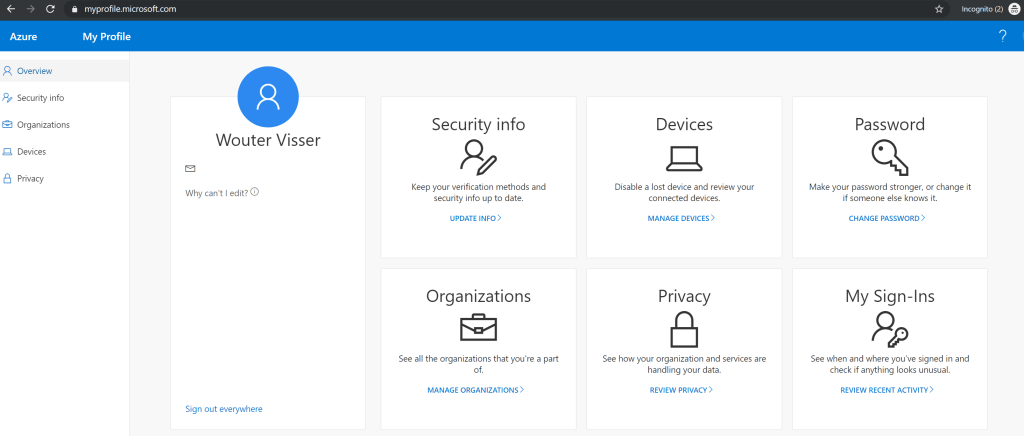Image resolution: width=1024 pixels, height=436 pixels.
Task: Click 'Keep your verification methods' description text
Action: [478, 192]
